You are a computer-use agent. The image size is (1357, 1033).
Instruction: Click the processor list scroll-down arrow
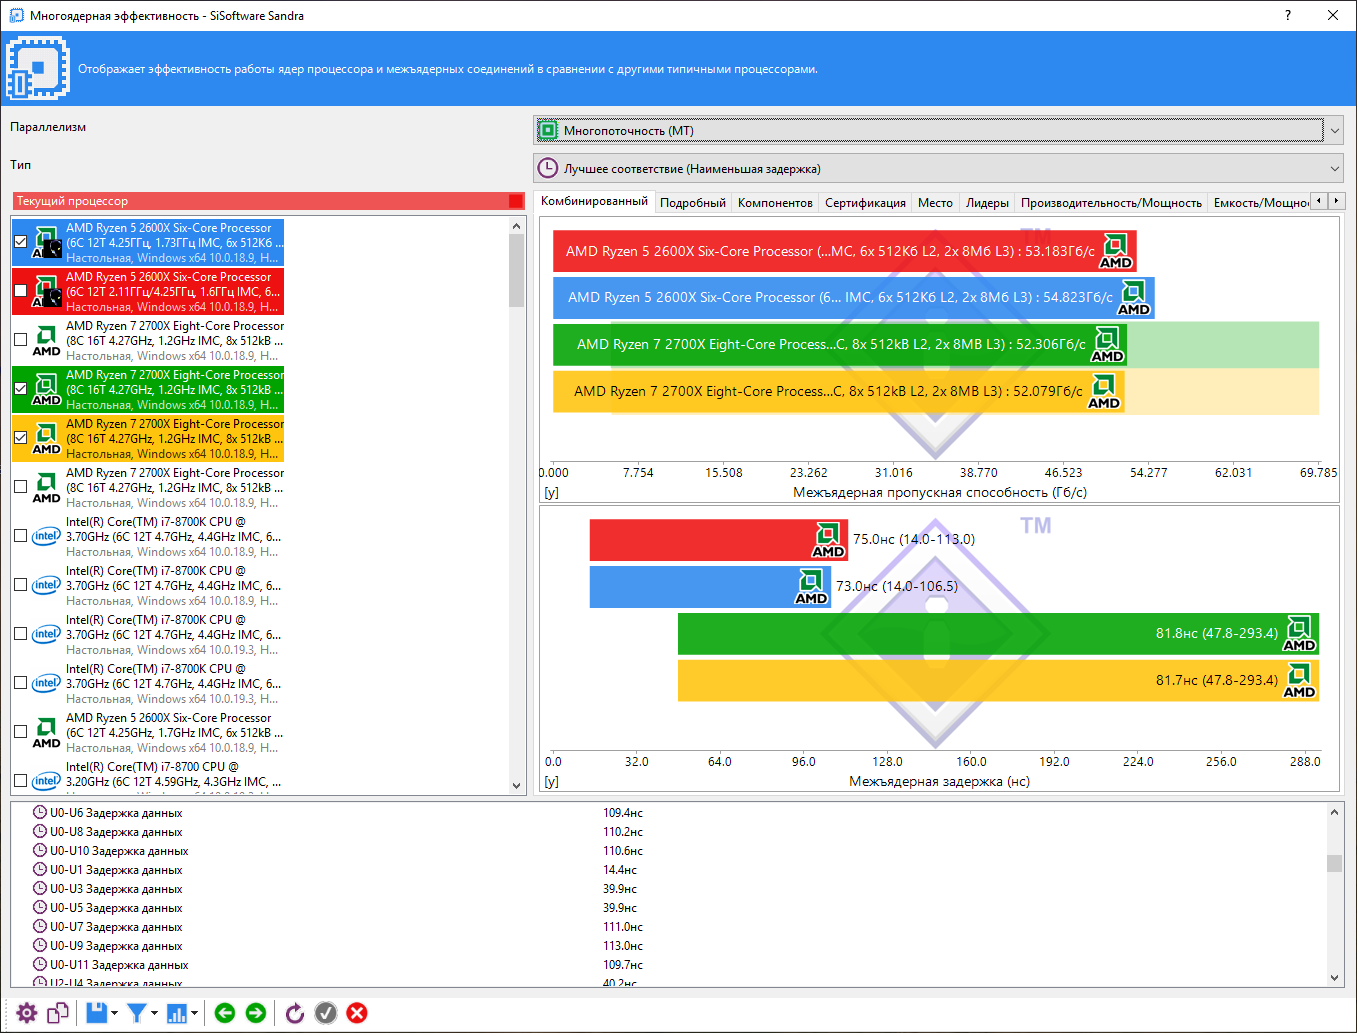[x=517, y=786]
